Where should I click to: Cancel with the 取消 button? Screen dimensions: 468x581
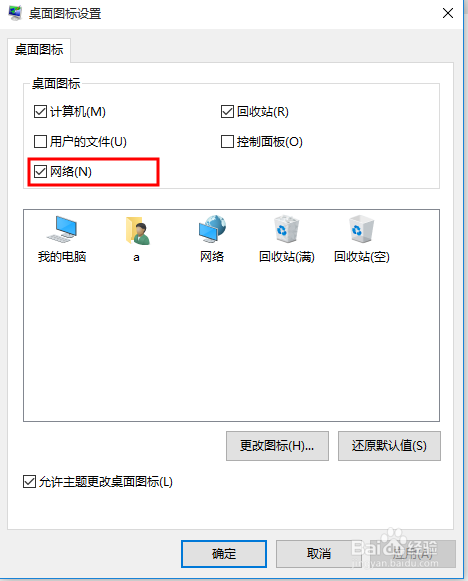(319, 554)
